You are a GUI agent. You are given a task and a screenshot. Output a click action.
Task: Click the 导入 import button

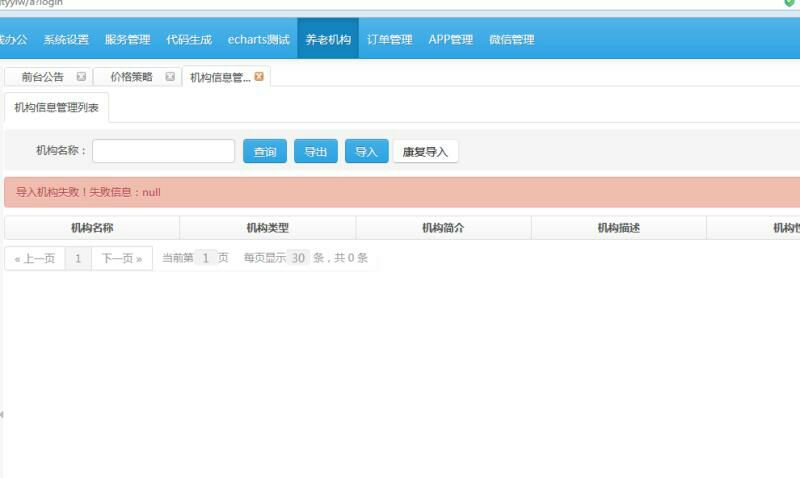point(366,152)
